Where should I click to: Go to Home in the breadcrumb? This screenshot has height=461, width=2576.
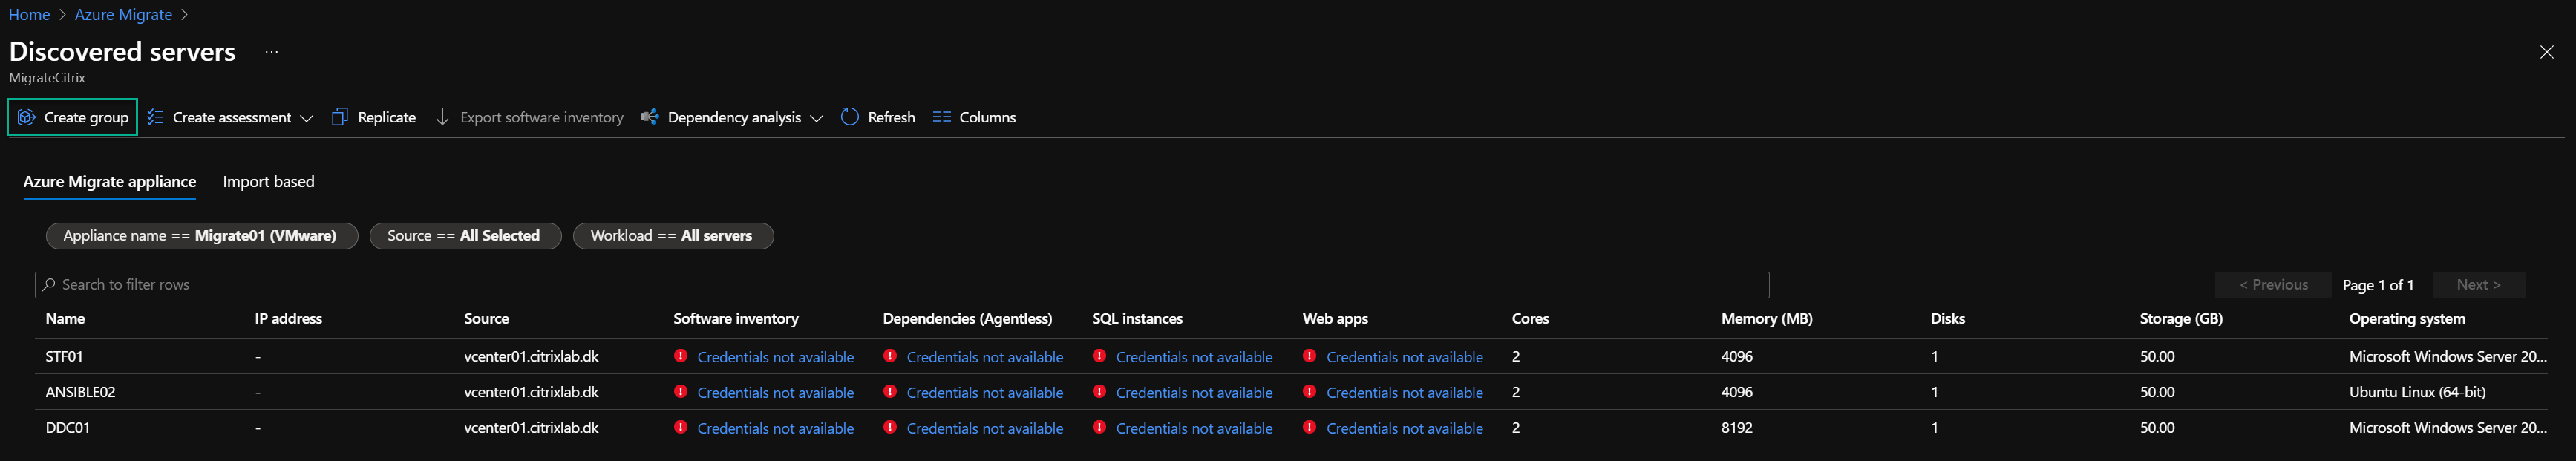[x=29, y=15]
